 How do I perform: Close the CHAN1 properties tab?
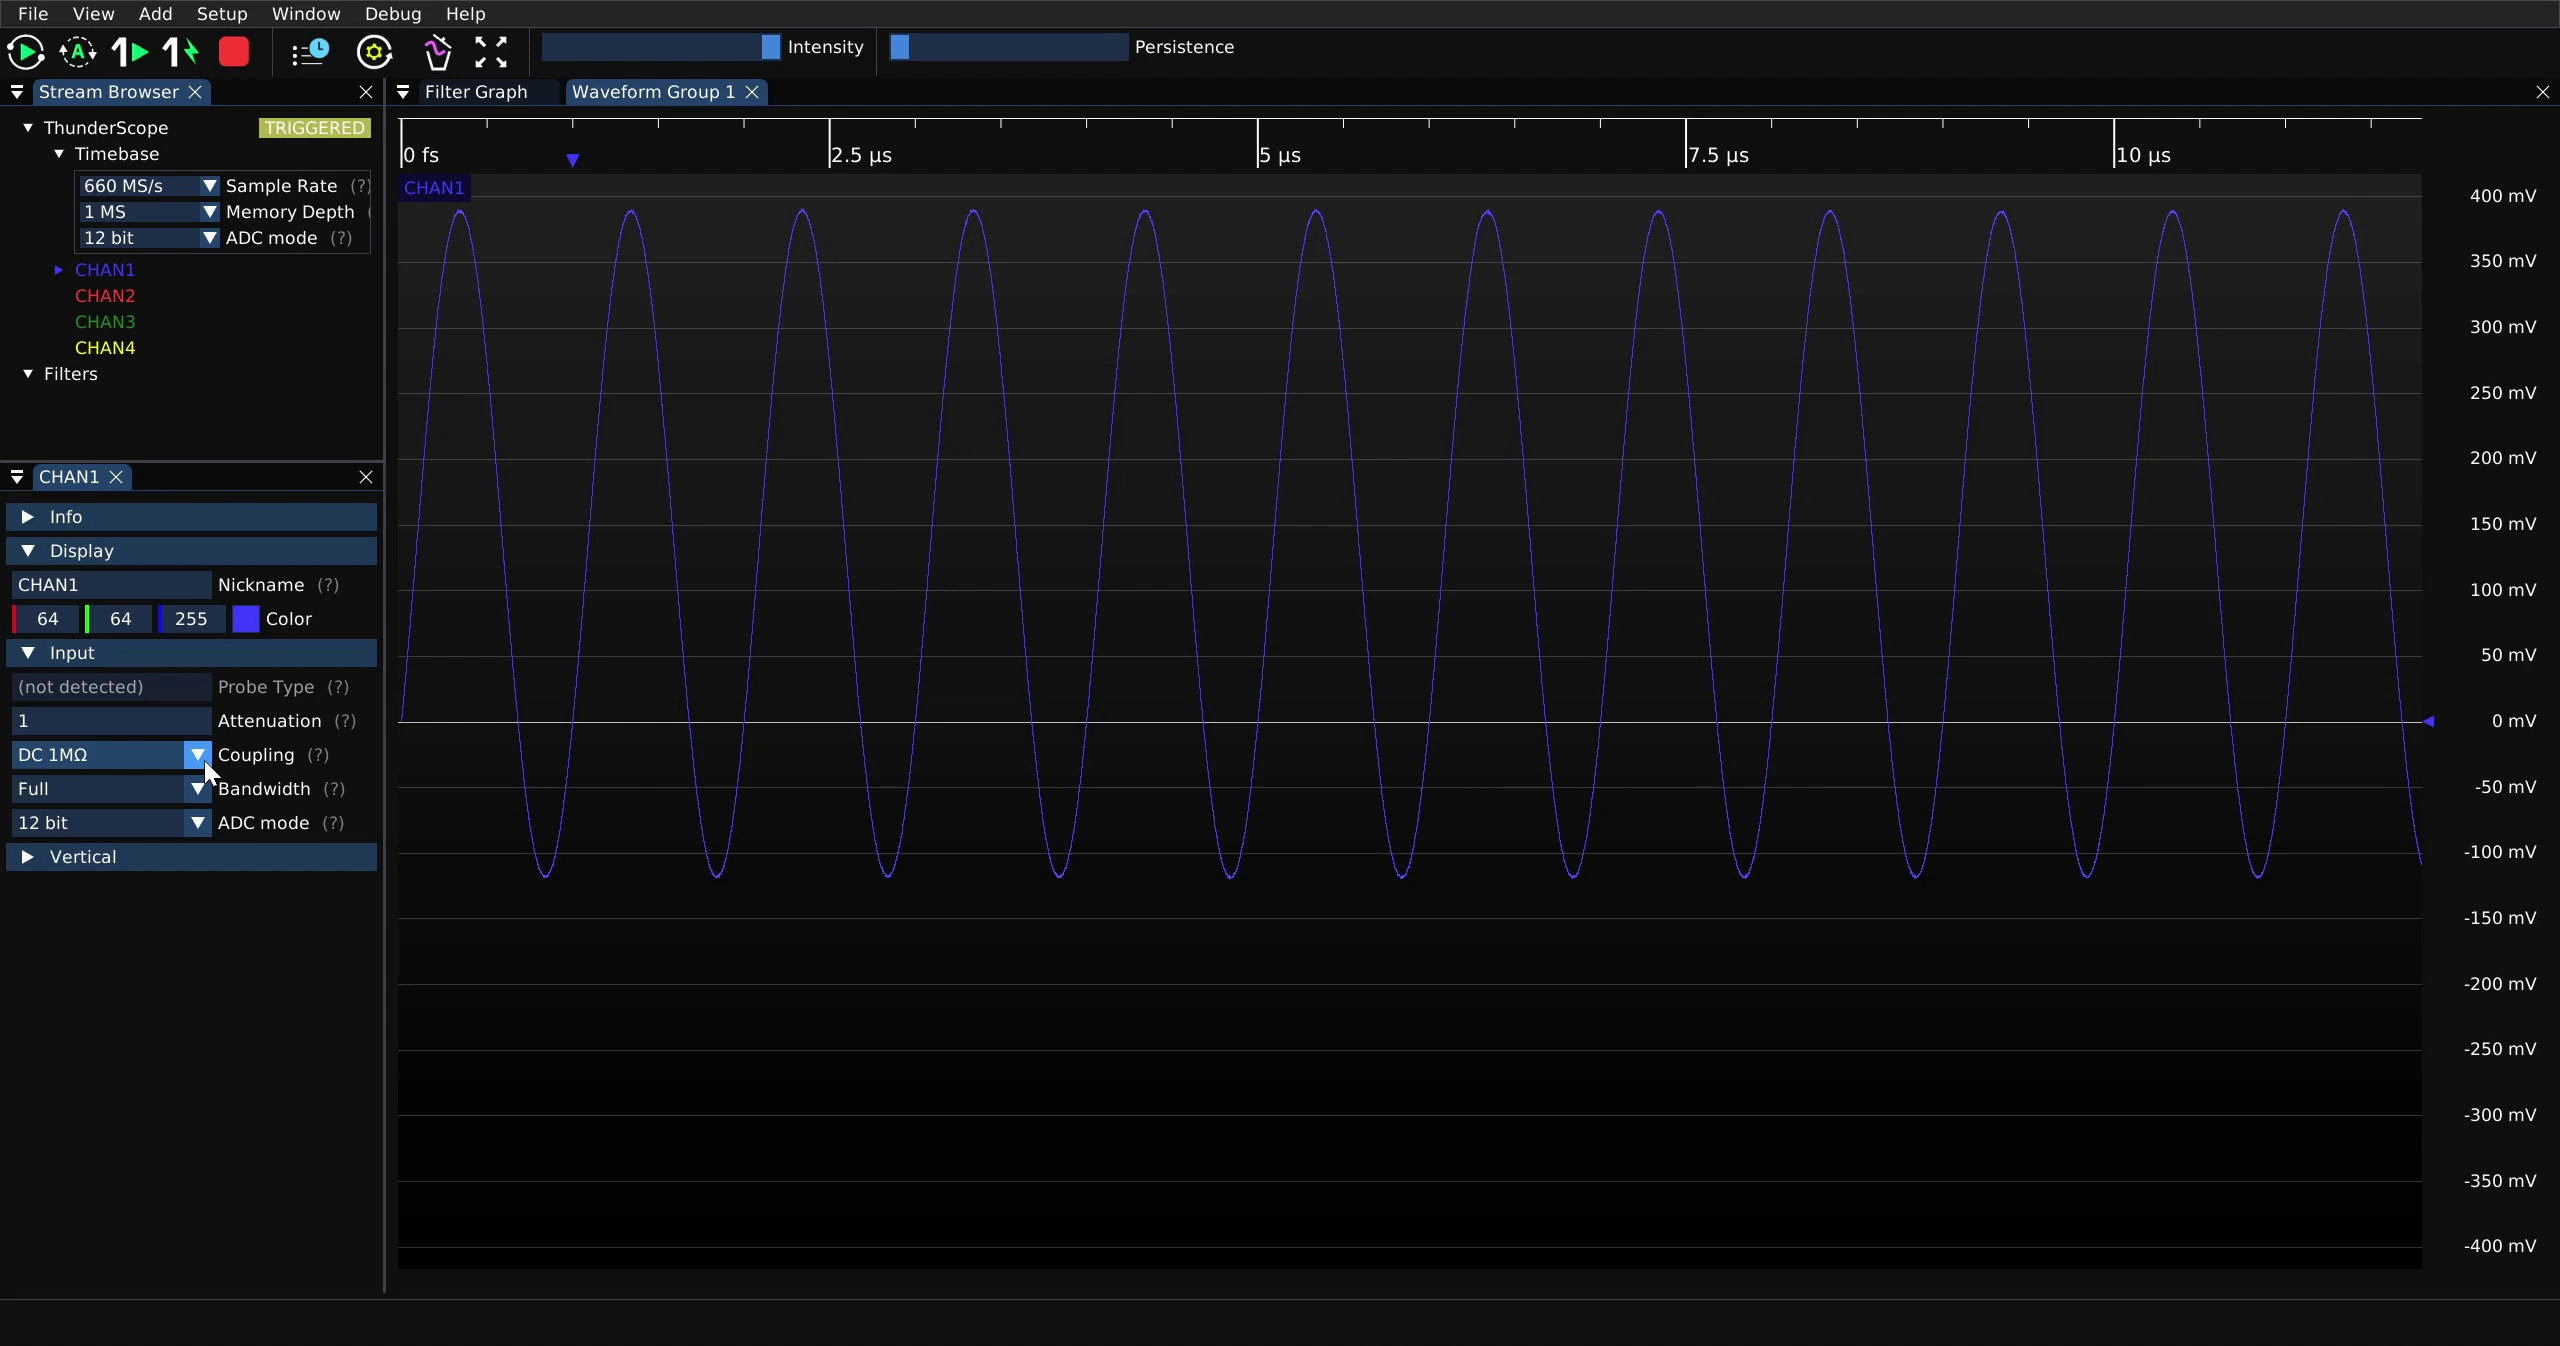116,477
